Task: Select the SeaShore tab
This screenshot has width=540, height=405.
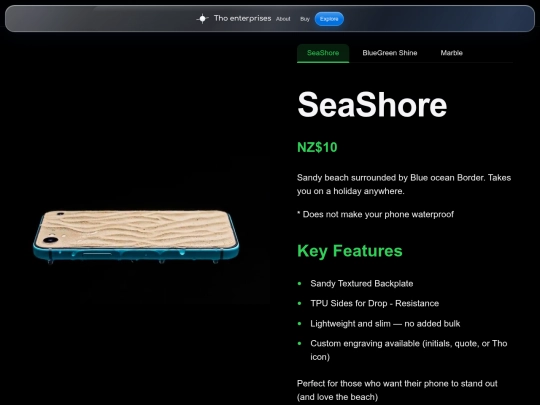Action: tap(323, 53)
